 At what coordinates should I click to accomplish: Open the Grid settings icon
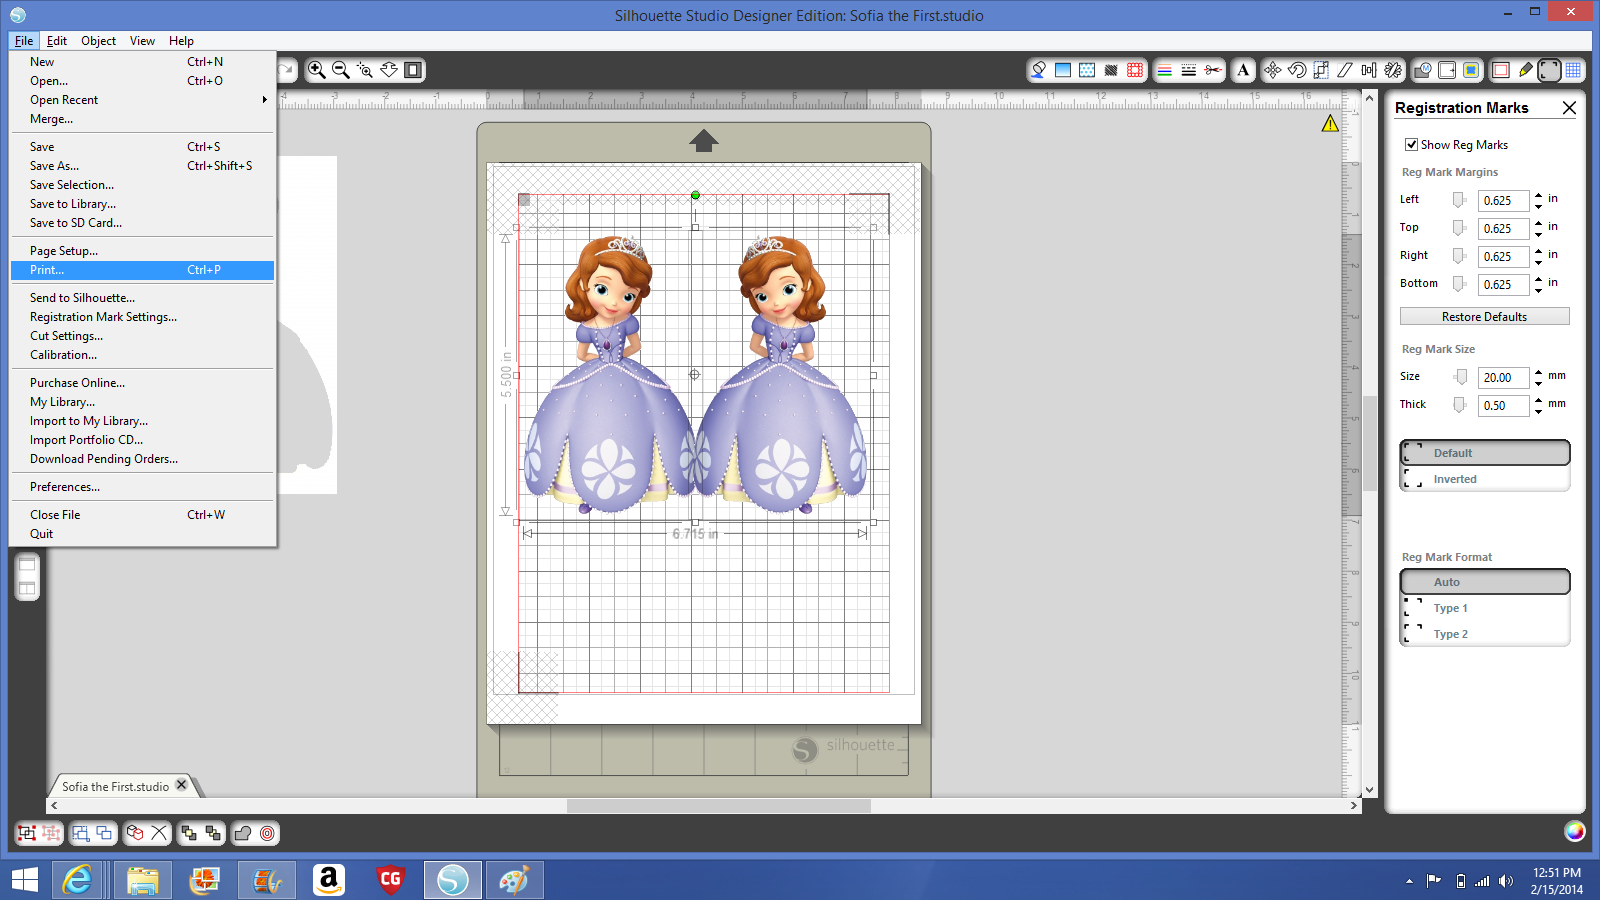[x=1573, y=70]
